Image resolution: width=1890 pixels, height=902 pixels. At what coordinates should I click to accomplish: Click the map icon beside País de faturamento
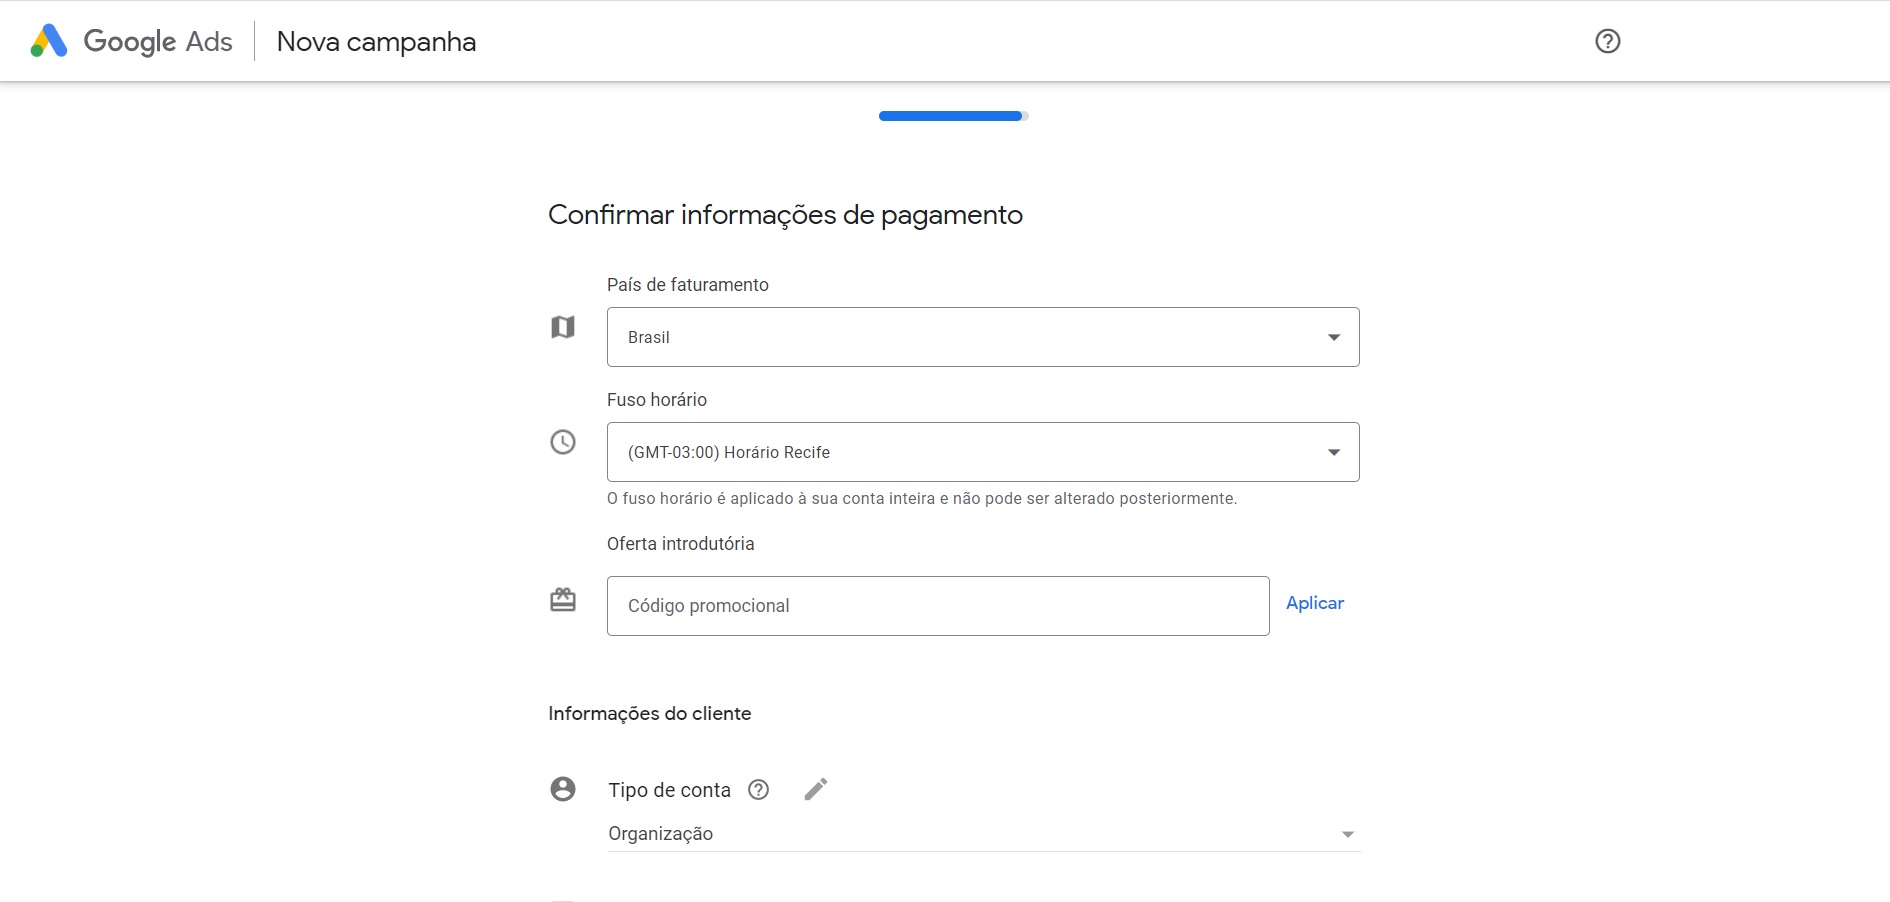(x=563, y=327)
